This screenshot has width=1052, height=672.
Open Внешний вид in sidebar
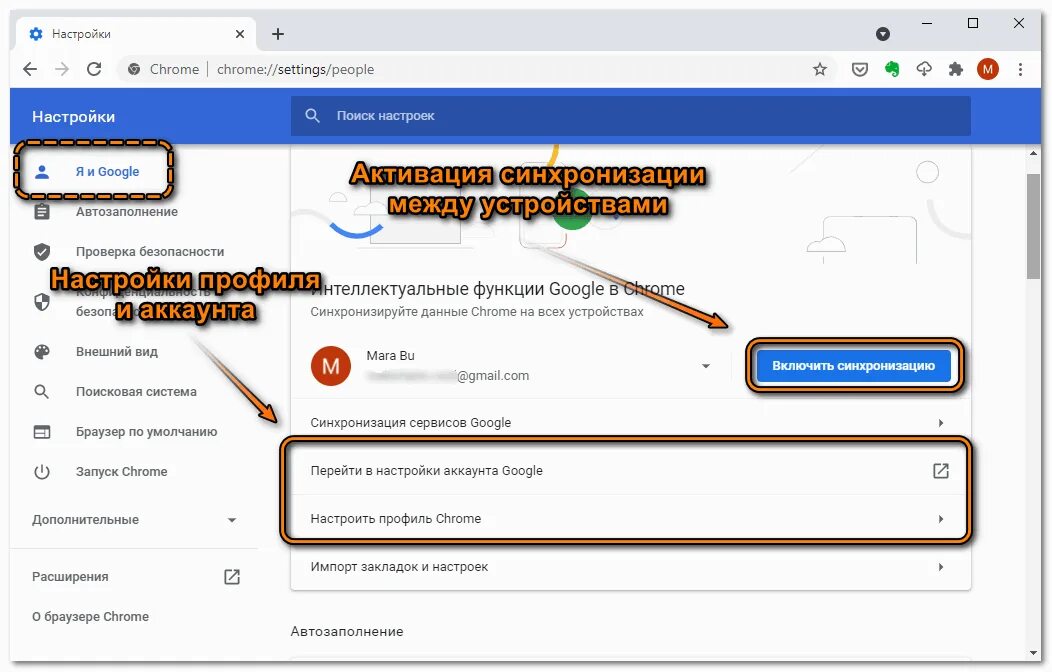click(x=117, y=351)
